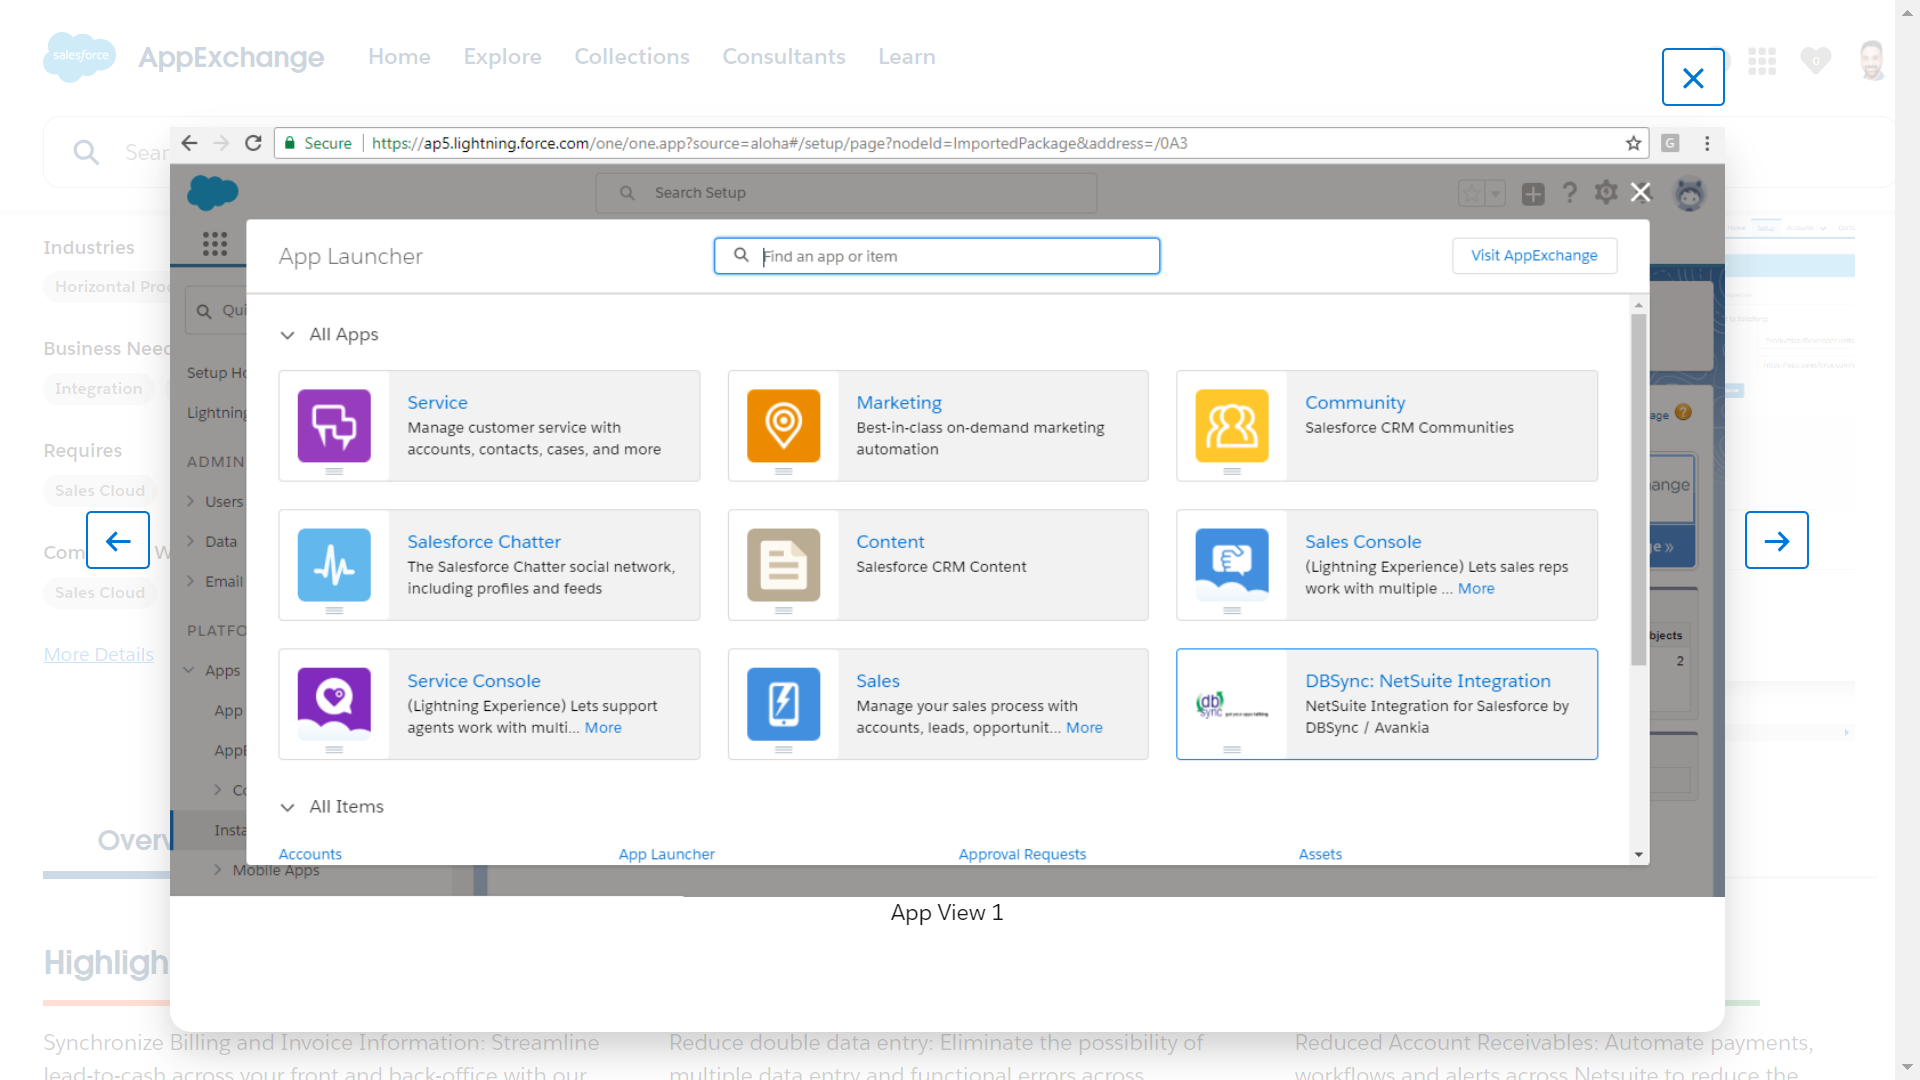Open the browser three-dot menu
Image resolution: width=1920 pixels, height=1080 pixels.
pyautogui.click(x=1707, y=143)
